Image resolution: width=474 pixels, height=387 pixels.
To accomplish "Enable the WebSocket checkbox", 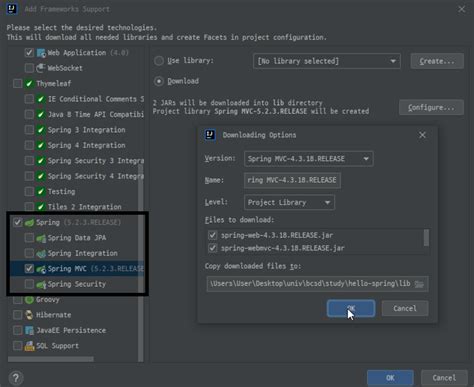I will (29, 68).
